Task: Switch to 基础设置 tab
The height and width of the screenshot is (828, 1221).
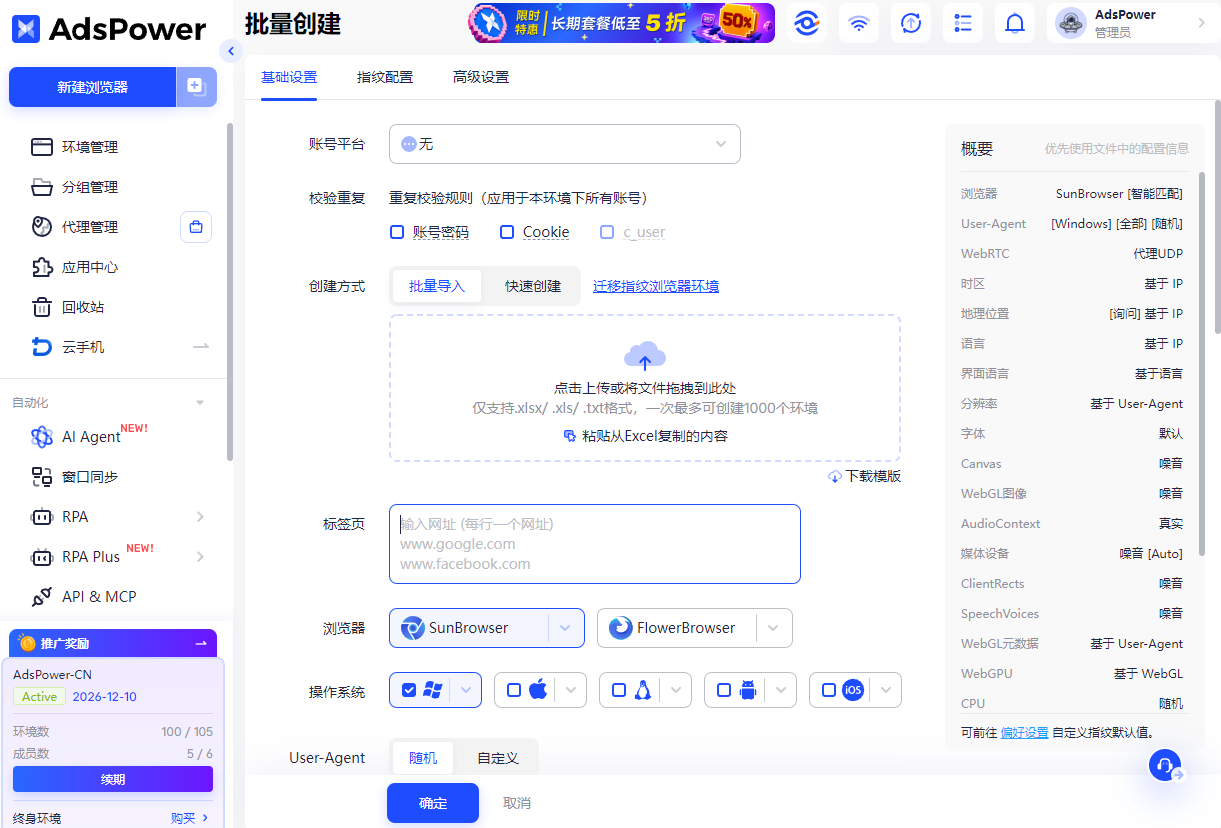Action: click(x=289, y=77)
